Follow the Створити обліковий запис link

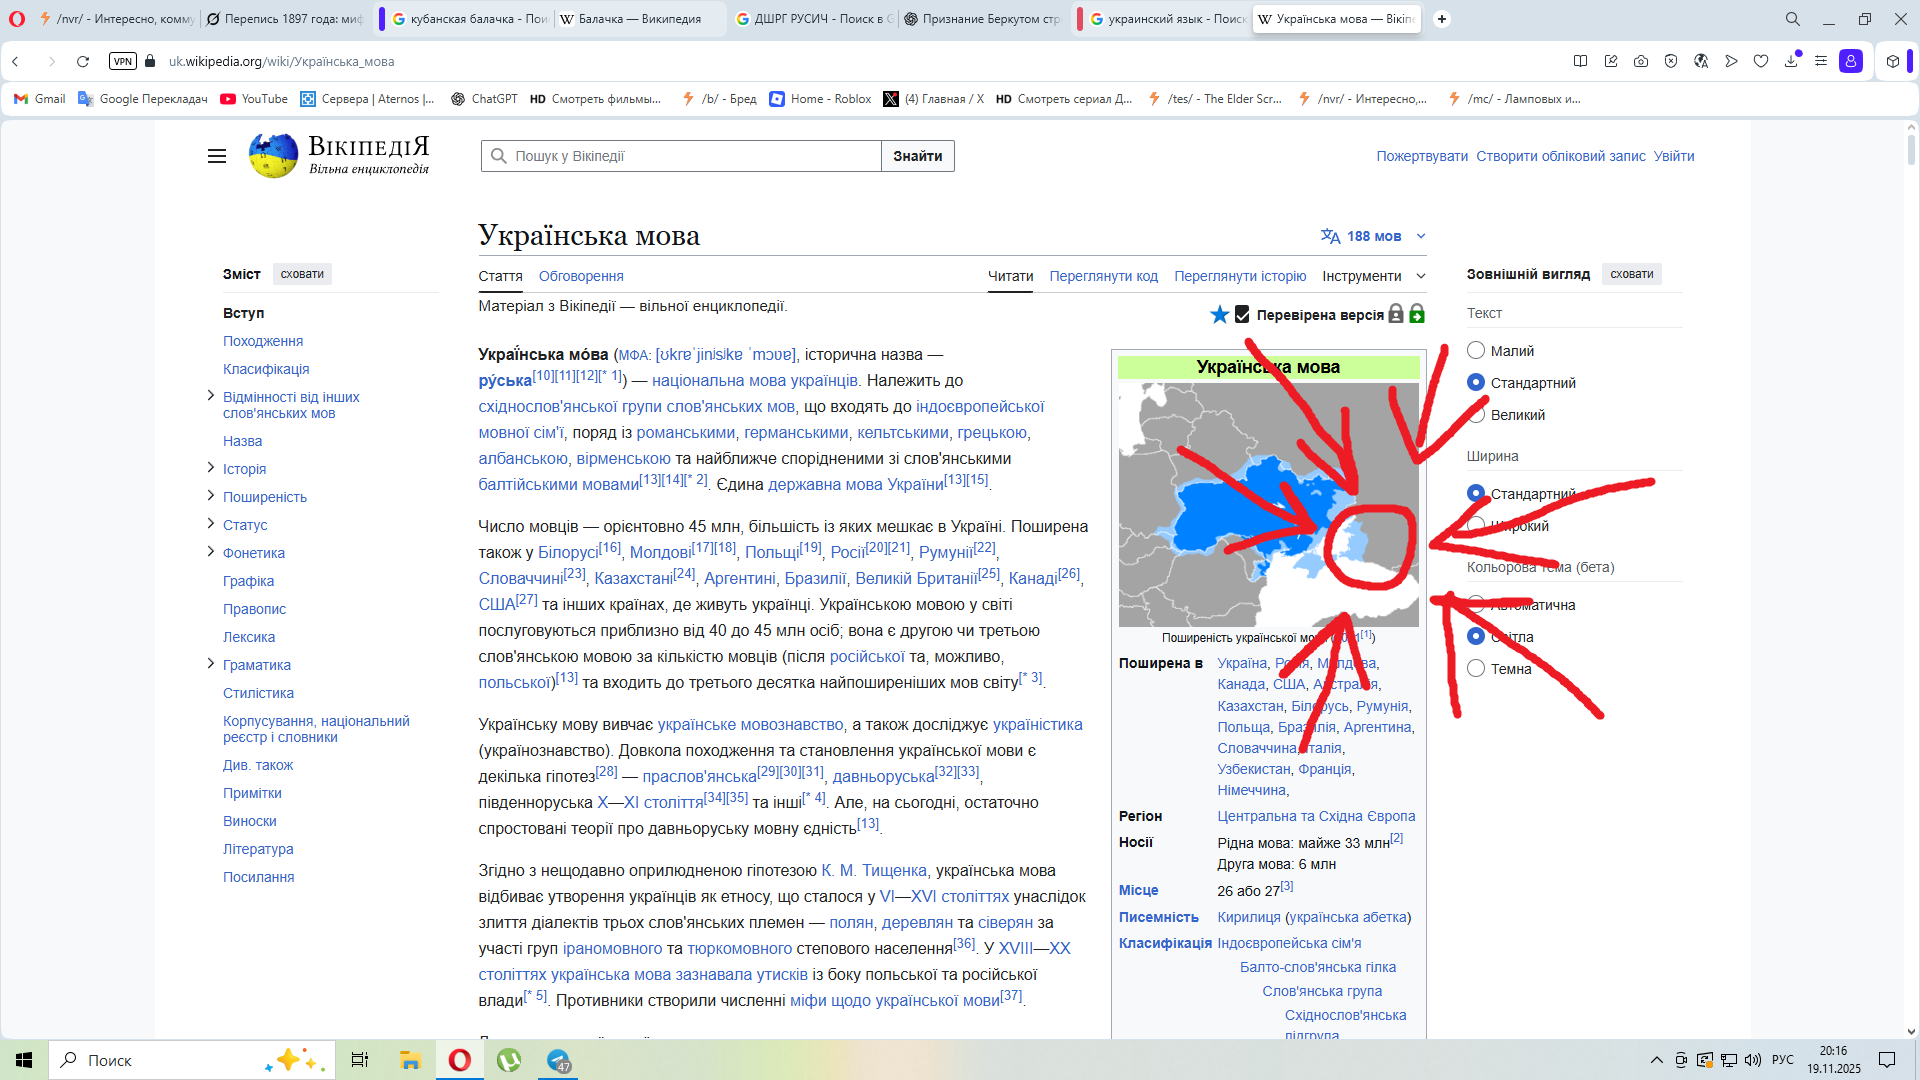[1560, 156]
